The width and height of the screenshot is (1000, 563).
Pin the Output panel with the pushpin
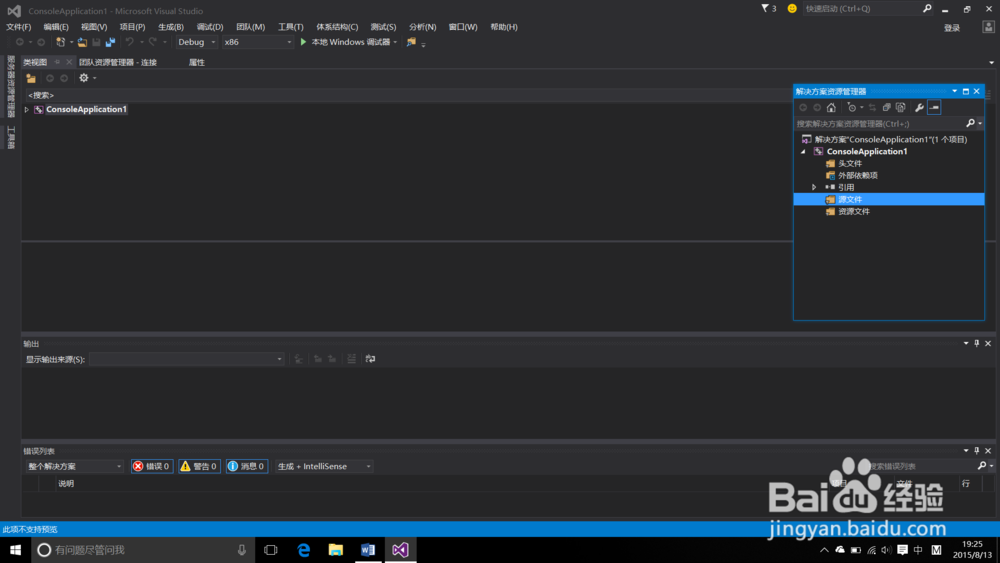(x=976, y=343)
